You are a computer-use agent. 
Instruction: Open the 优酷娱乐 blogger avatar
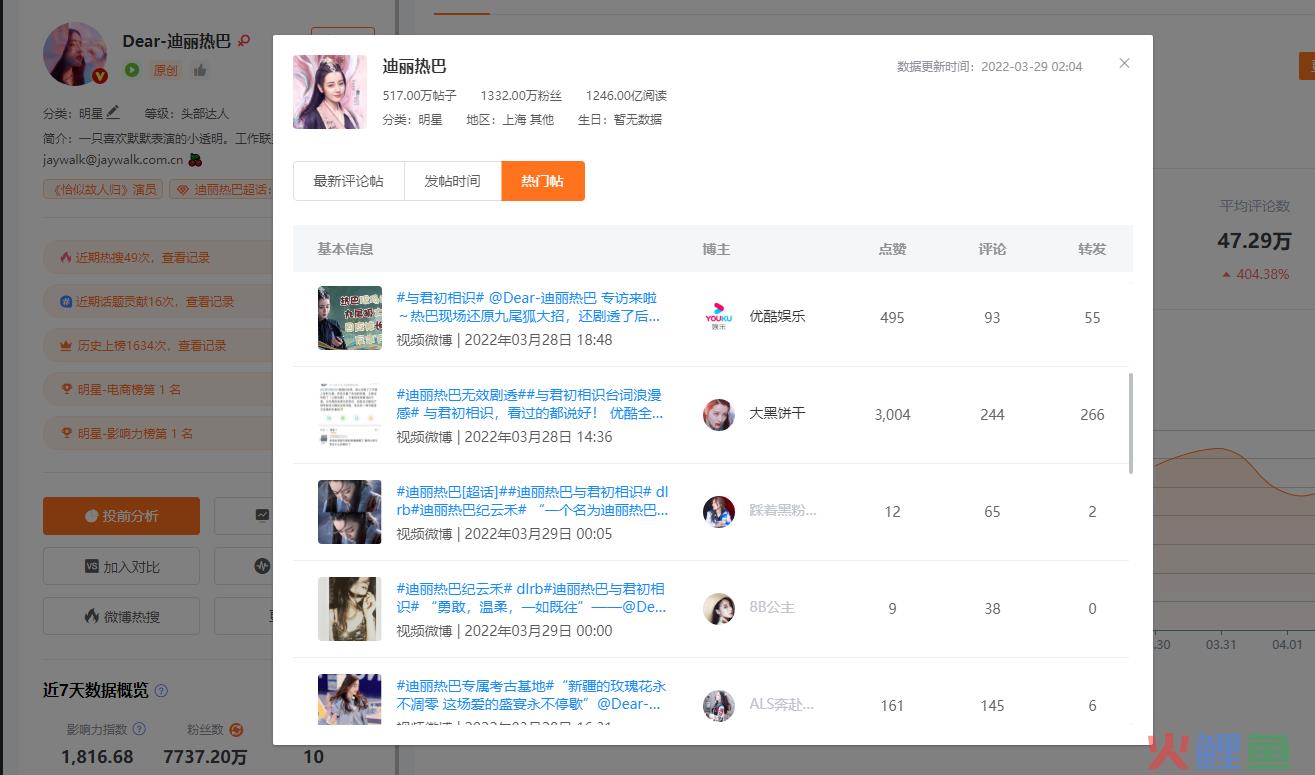click(718, 317)
